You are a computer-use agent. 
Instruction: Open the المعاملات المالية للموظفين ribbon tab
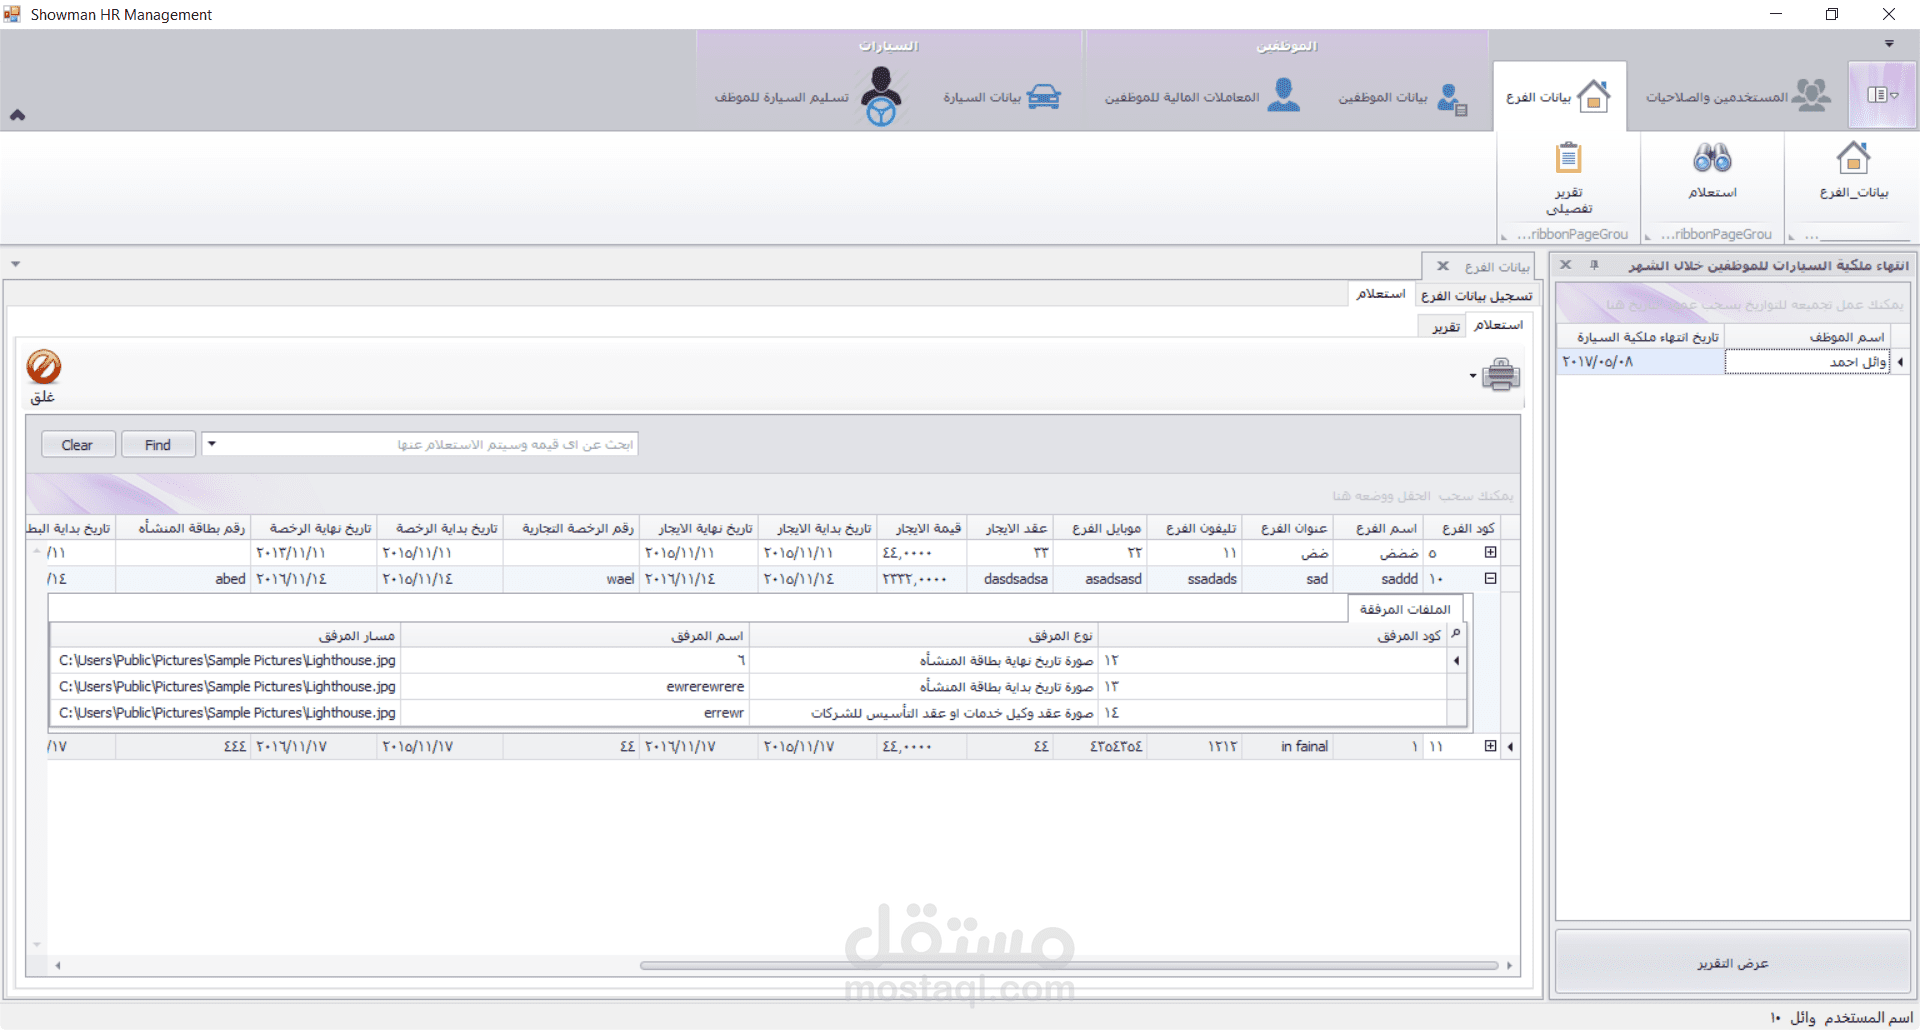point(1203,97)
